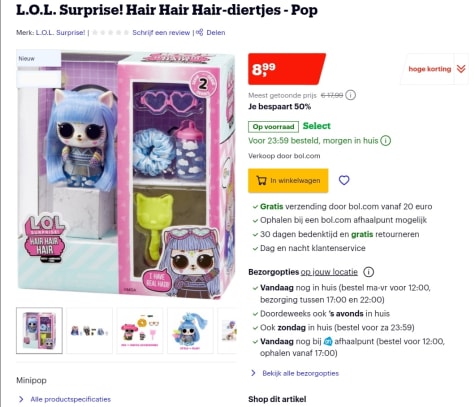Click the shopping cart icon in button

(x=261, y=180)
